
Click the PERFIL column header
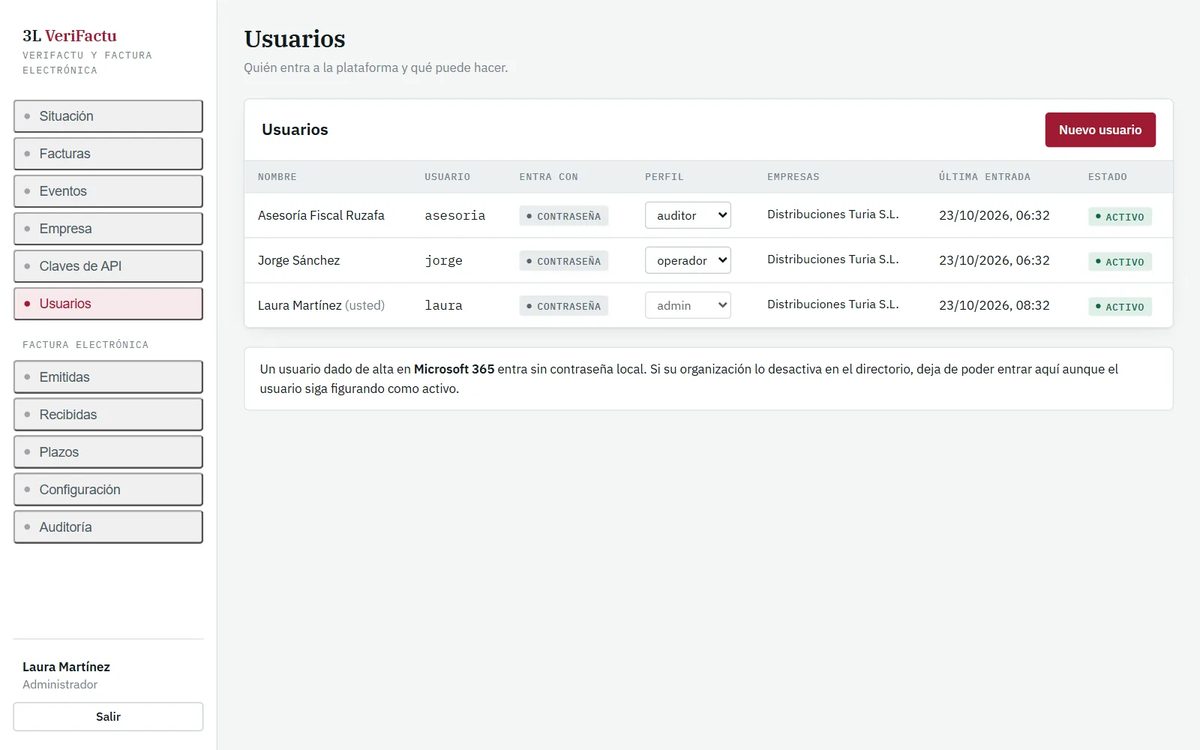(x=664, y=177)
